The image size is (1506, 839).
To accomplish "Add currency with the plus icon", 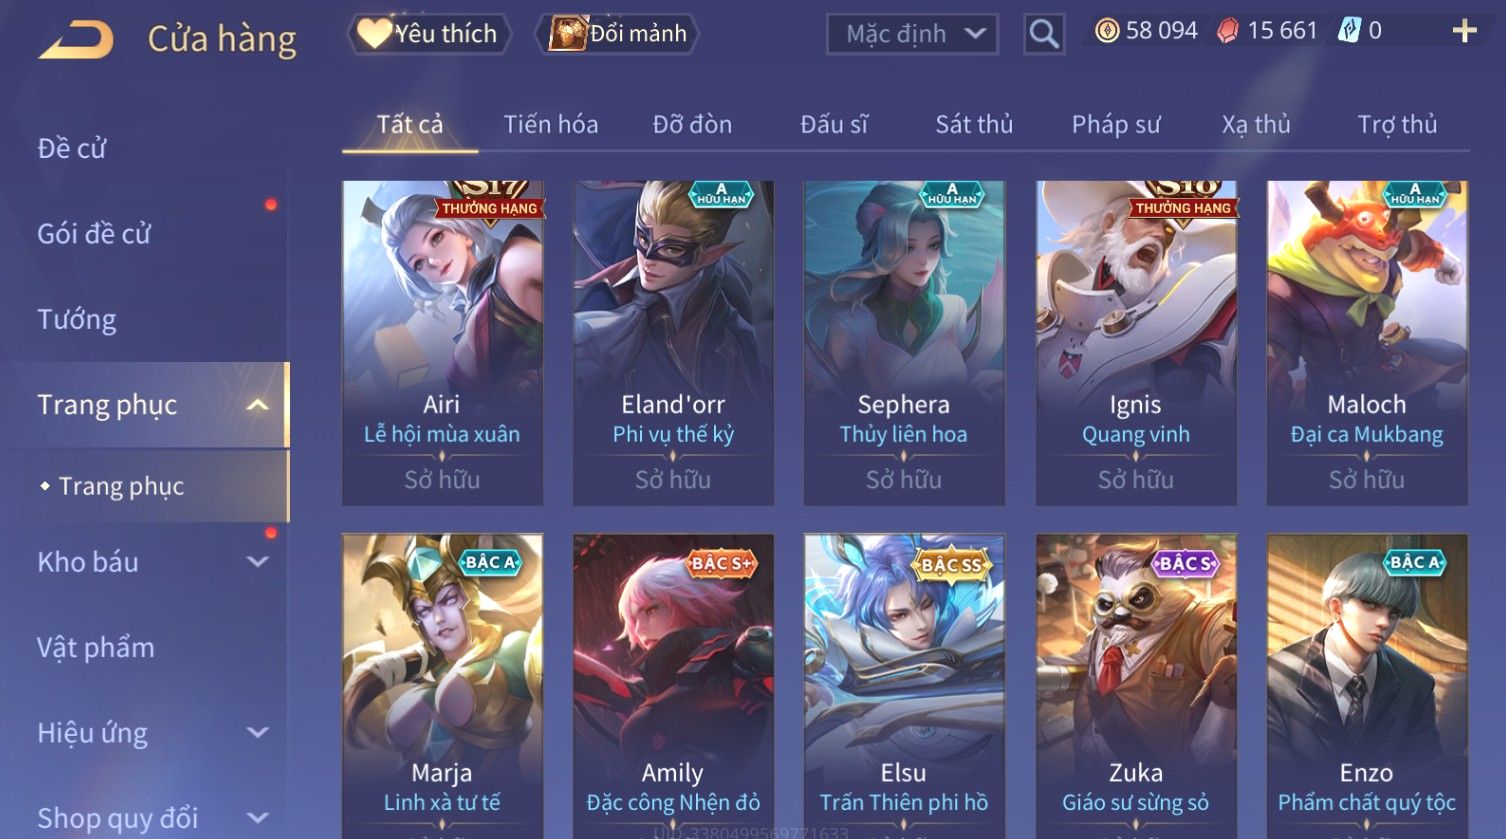I will [x=1464, y=31].
